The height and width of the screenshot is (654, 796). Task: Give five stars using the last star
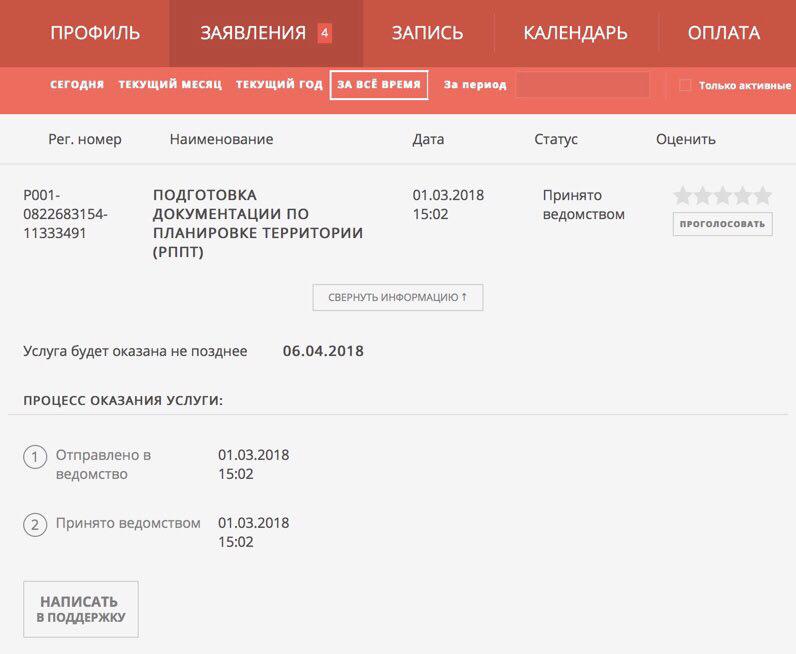(763, 196)
